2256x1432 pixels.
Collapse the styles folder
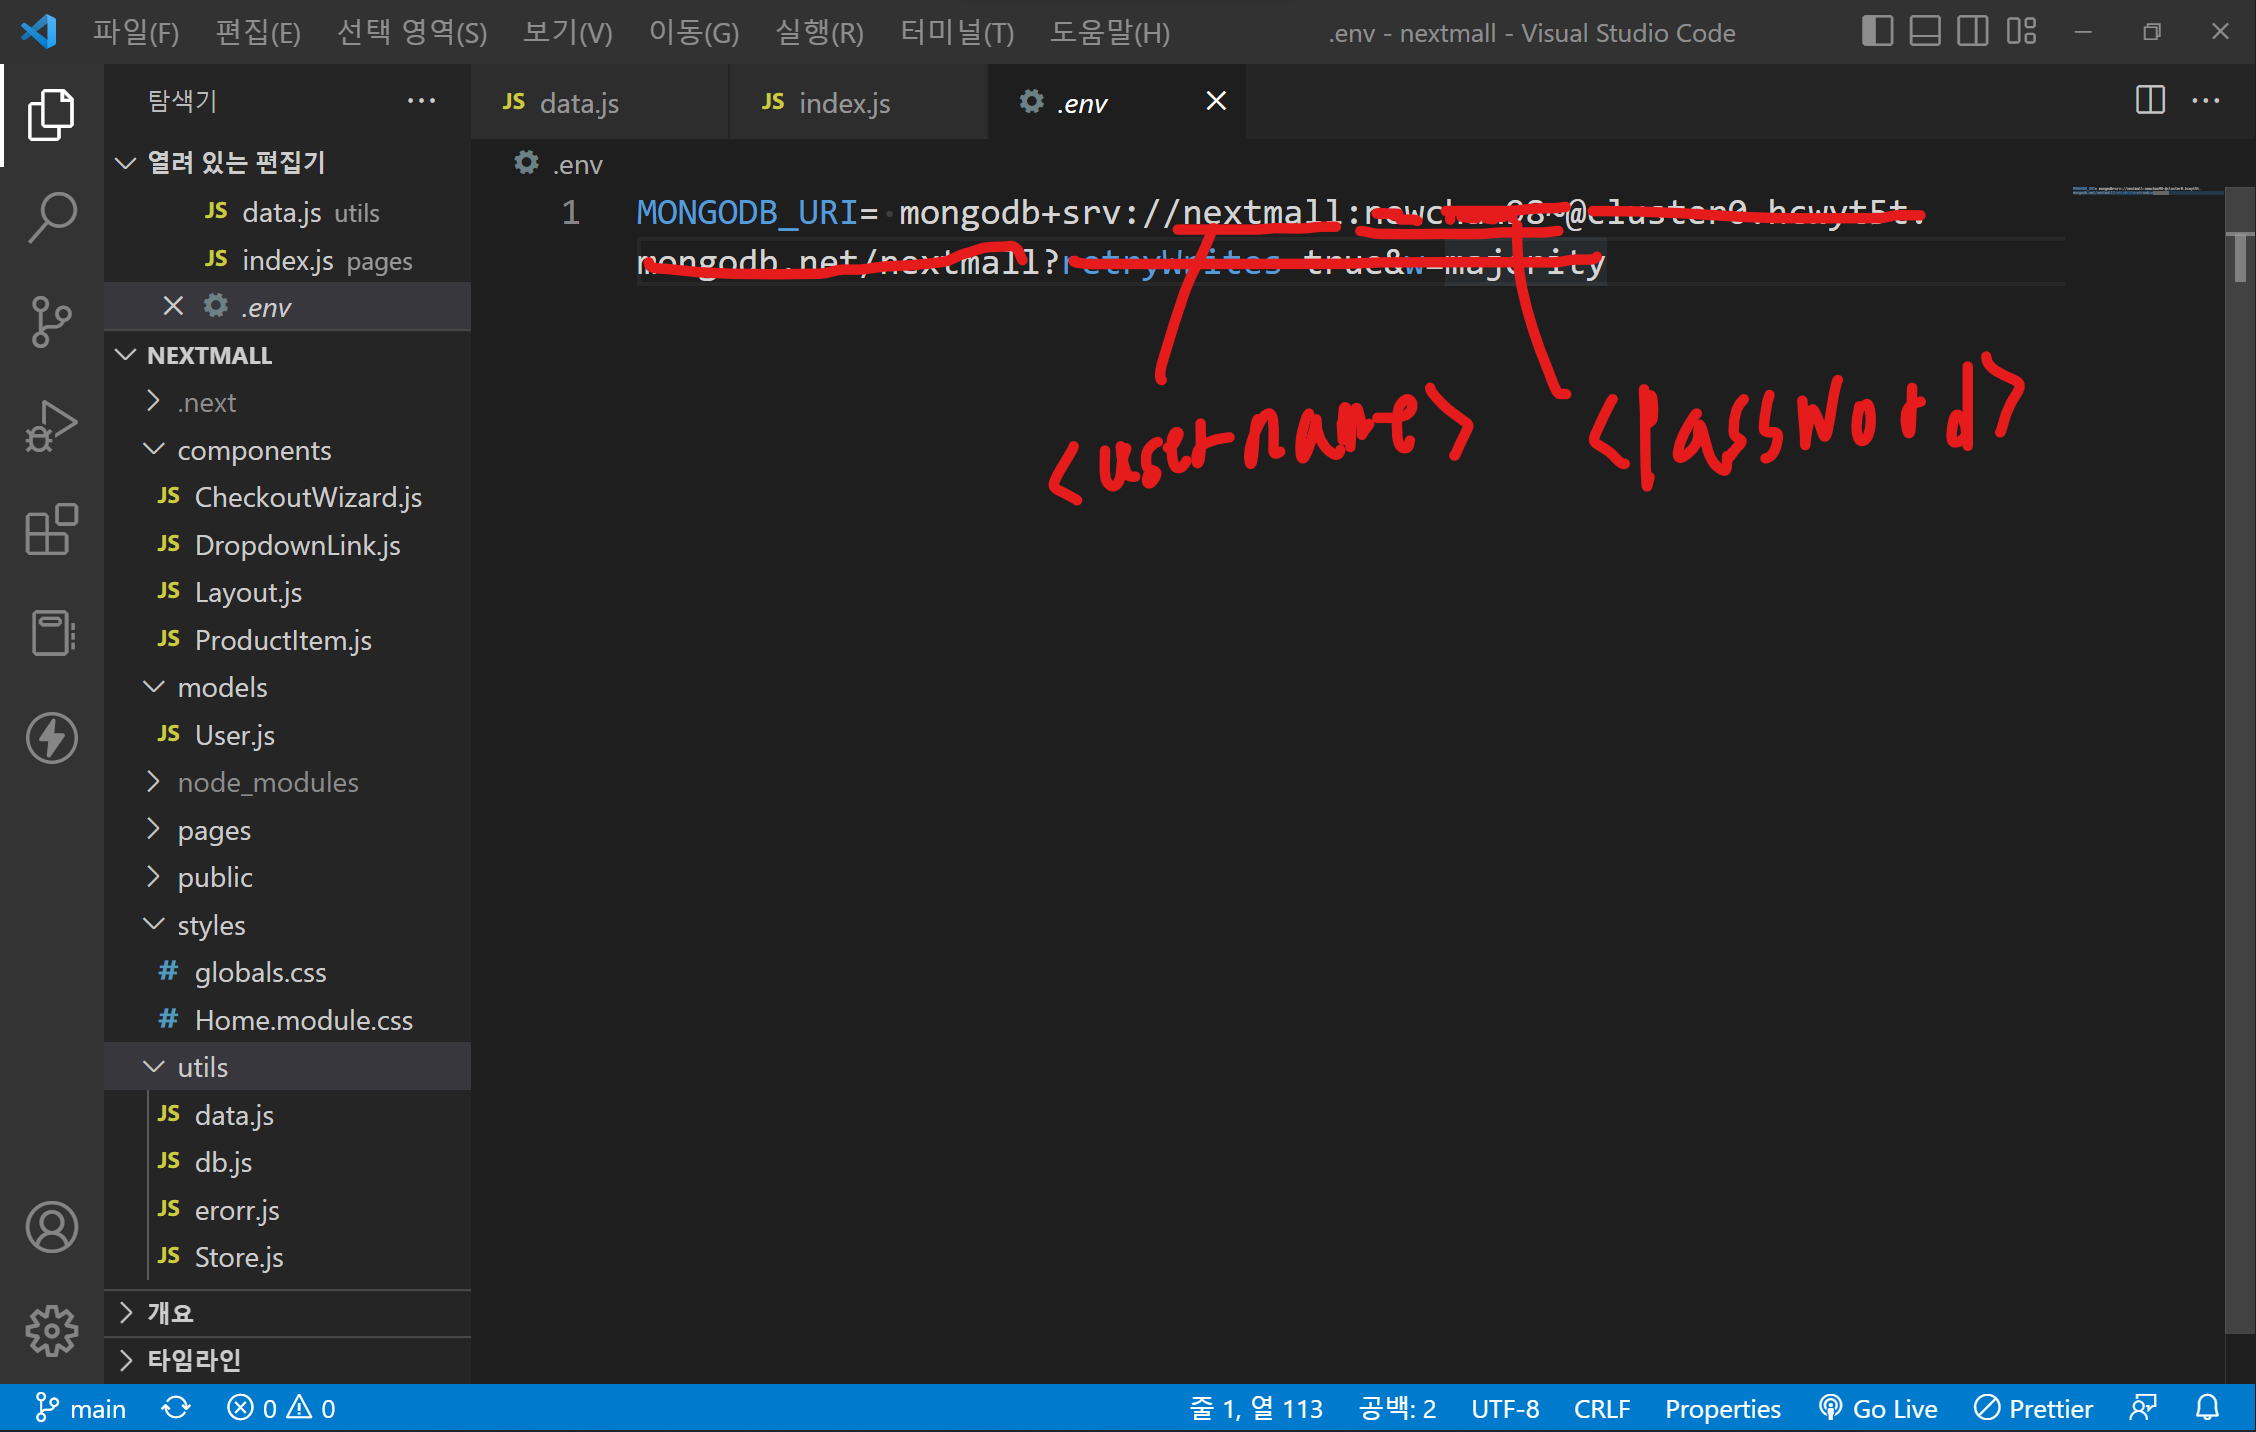pyautogui.click(x=288, y=925)
